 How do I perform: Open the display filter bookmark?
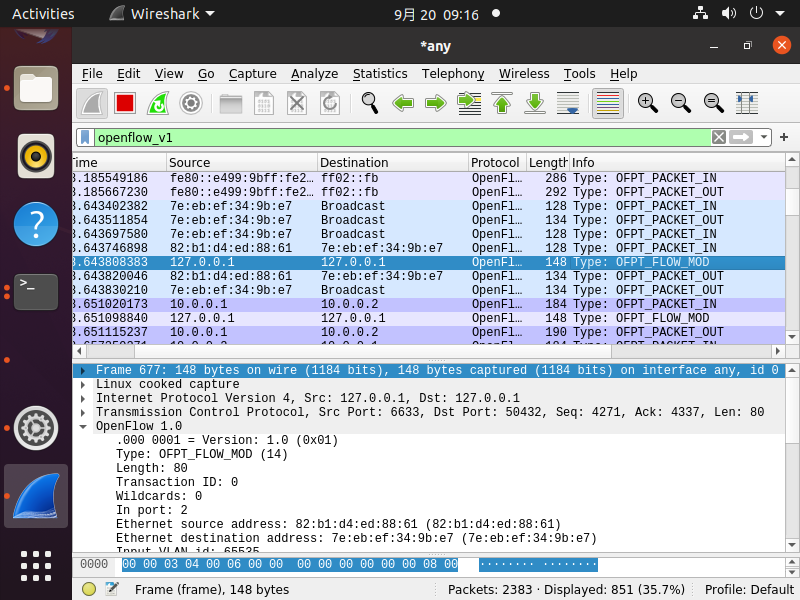[x=85, y=137]
